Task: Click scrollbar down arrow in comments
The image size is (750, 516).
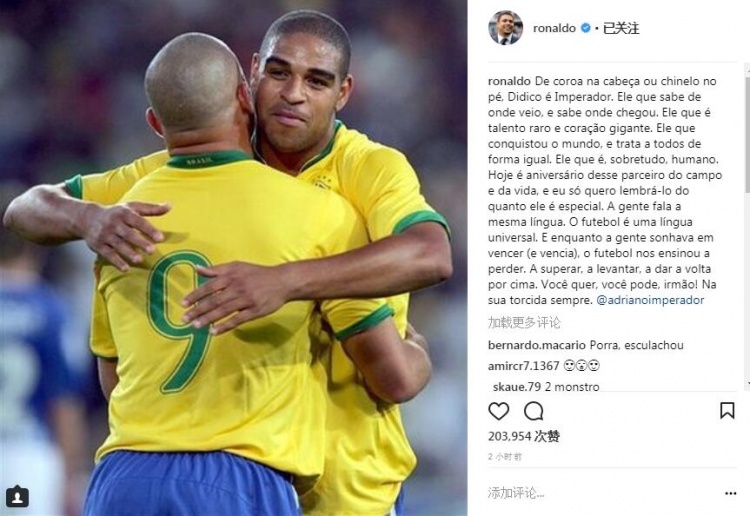Action: tap(747, 383)
